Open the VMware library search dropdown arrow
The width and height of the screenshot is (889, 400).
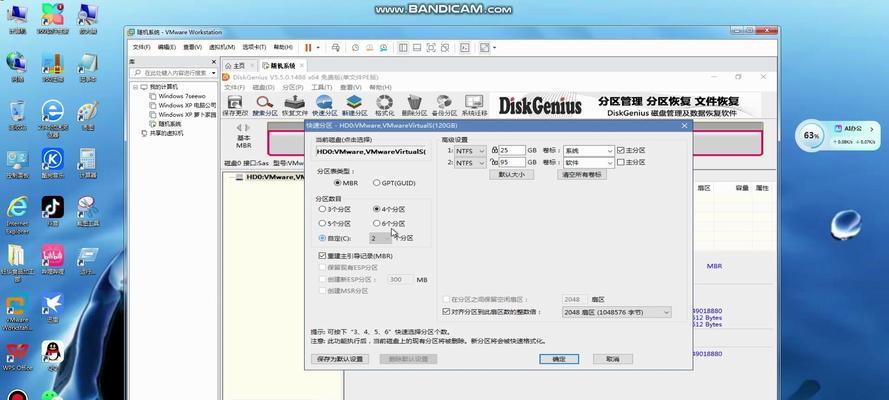tap(213, 73)
